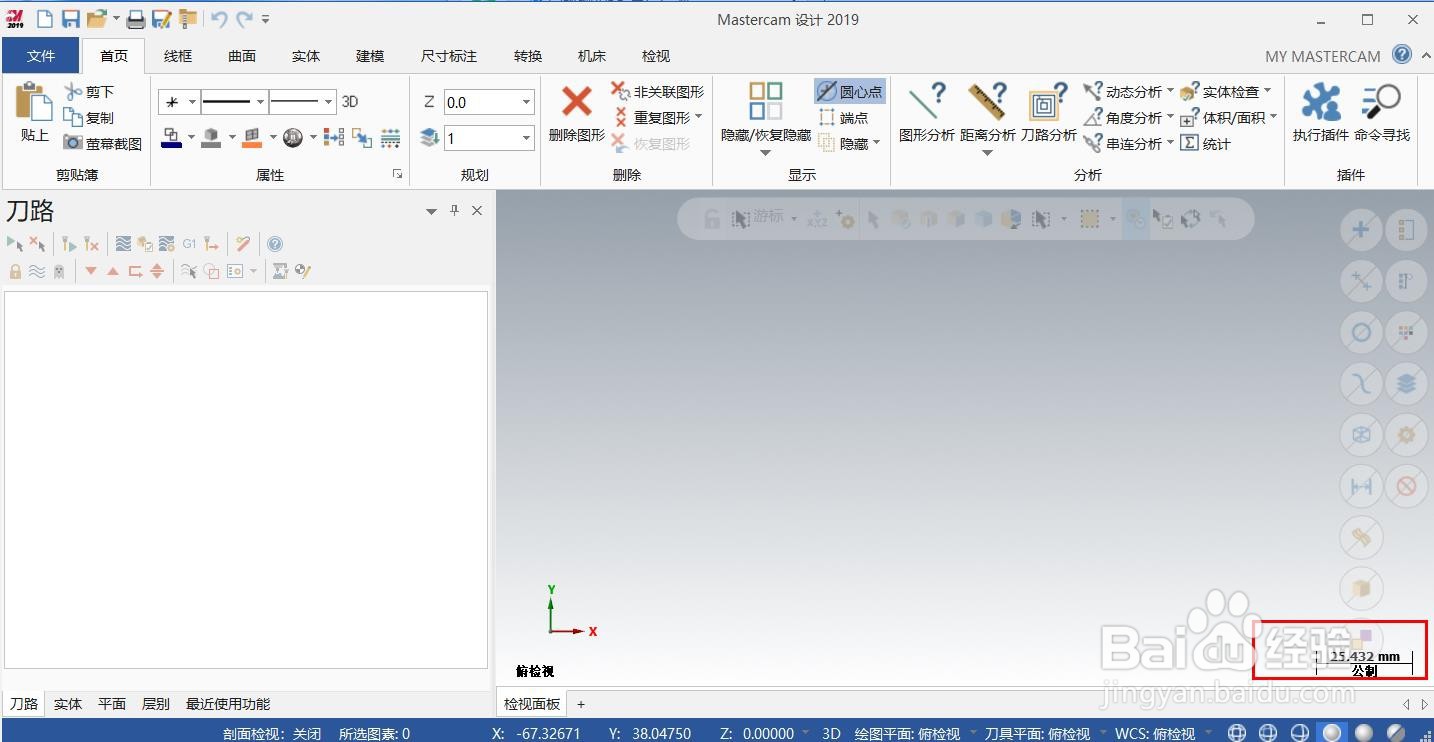The width and height of the screenshot is (1434, 742).
Task: Click dimension H floating button on right
Action: (1361, 486)
